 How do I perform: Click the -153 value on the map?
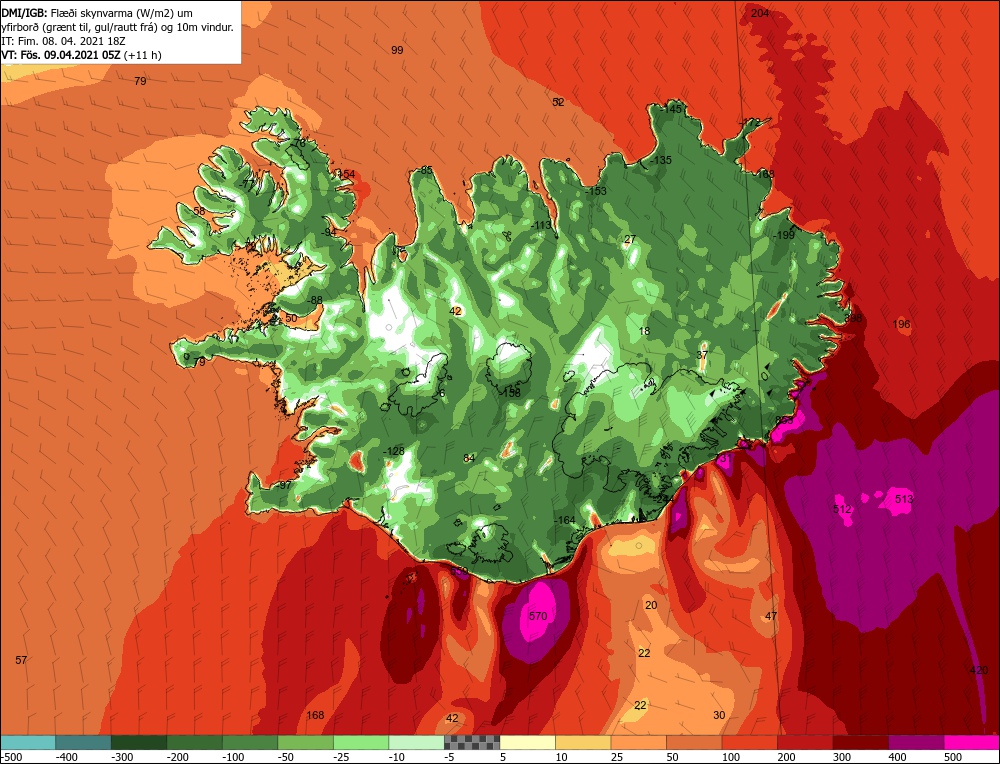[596, 191]
